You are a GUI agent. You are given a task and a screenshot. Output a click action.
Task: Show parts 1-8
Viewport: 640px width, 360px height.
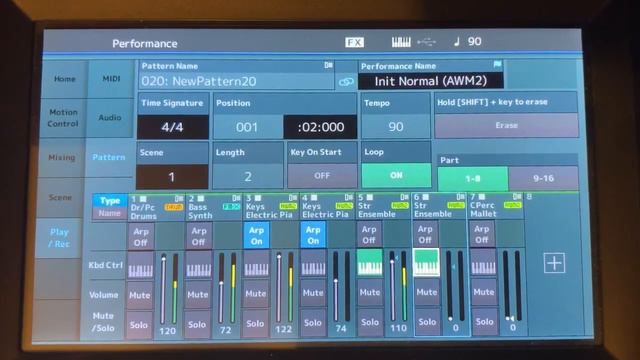(473, 178)
